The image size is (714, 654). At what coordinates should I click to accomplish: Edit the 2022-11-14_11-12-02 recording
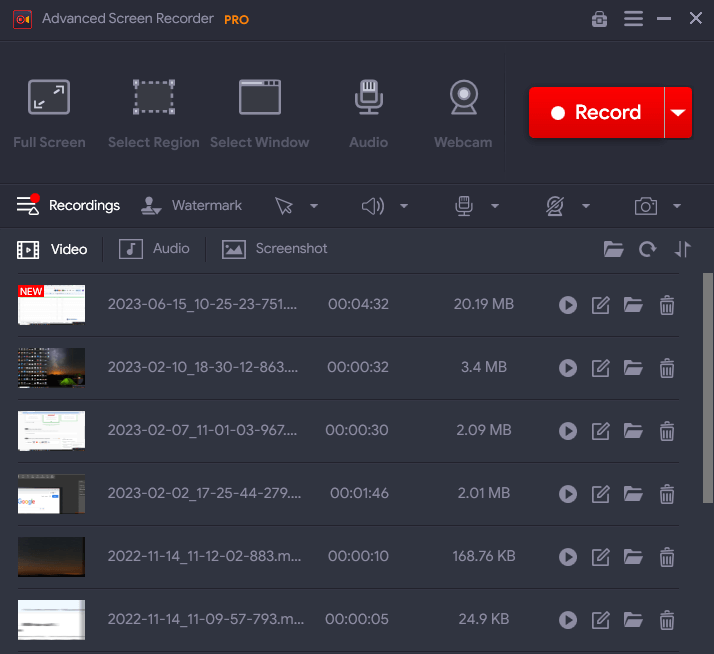[601, 557]
